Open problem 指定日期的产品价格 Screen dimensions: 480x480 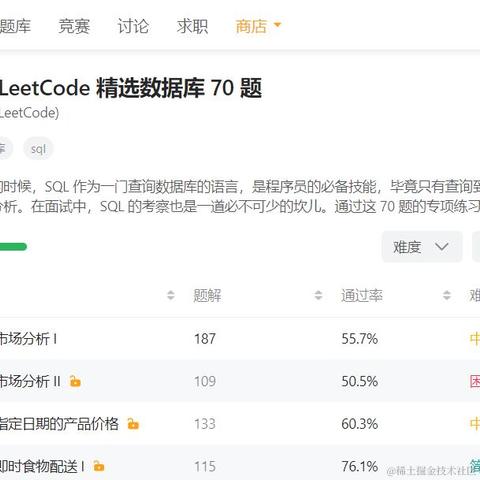point(59,424)
